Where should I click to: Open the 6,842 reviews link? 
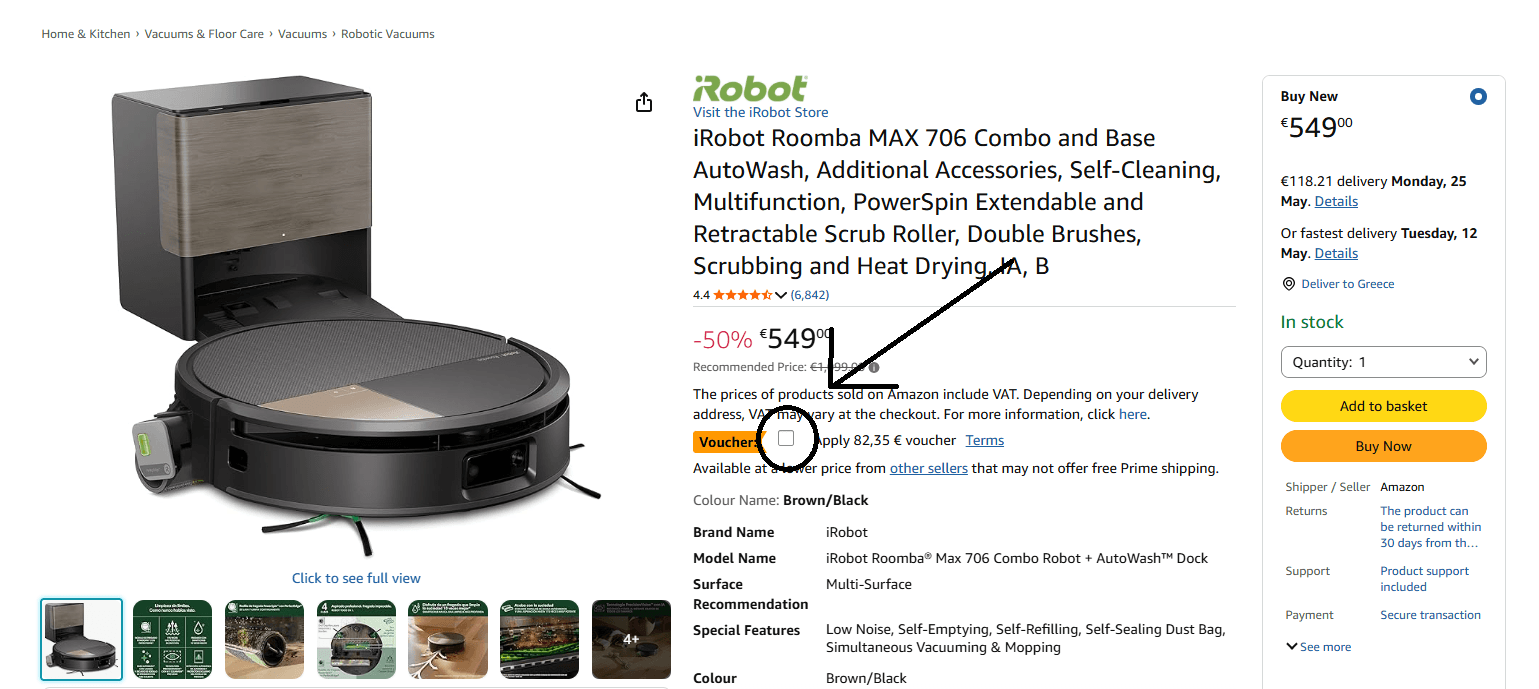point(810,295)
